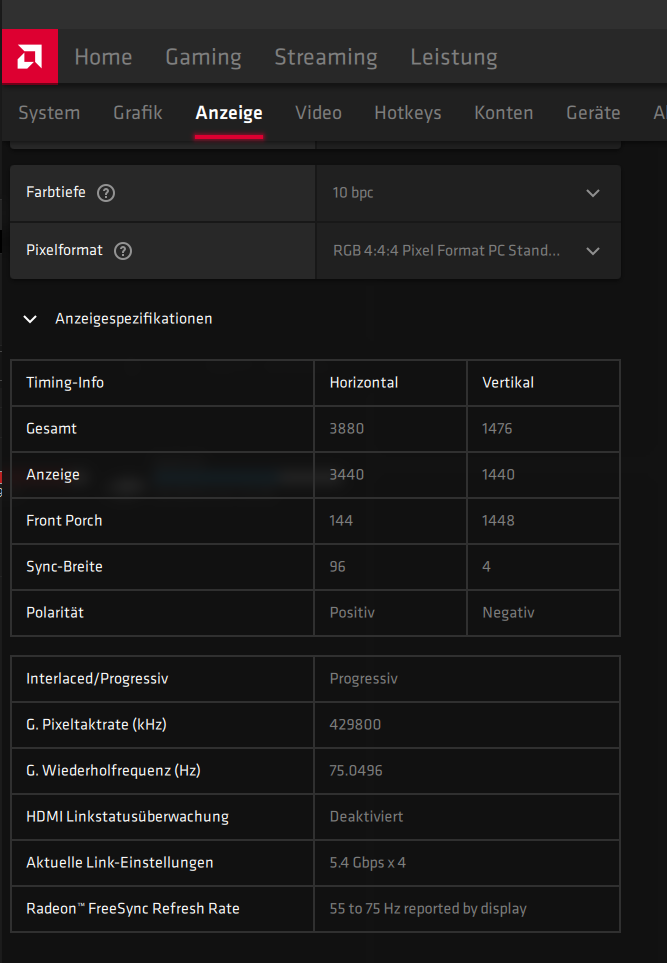Select the Deaktiviert value
Viewport: 667px width, 963px height.
point(366,817)
